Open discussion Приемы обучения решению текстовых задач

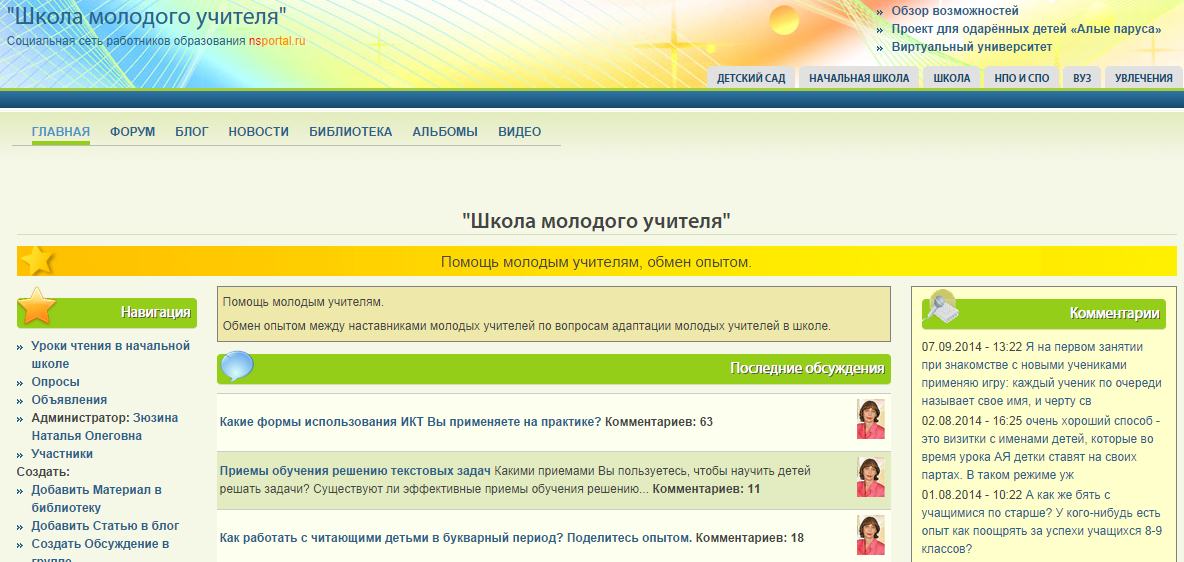point(354,471)
